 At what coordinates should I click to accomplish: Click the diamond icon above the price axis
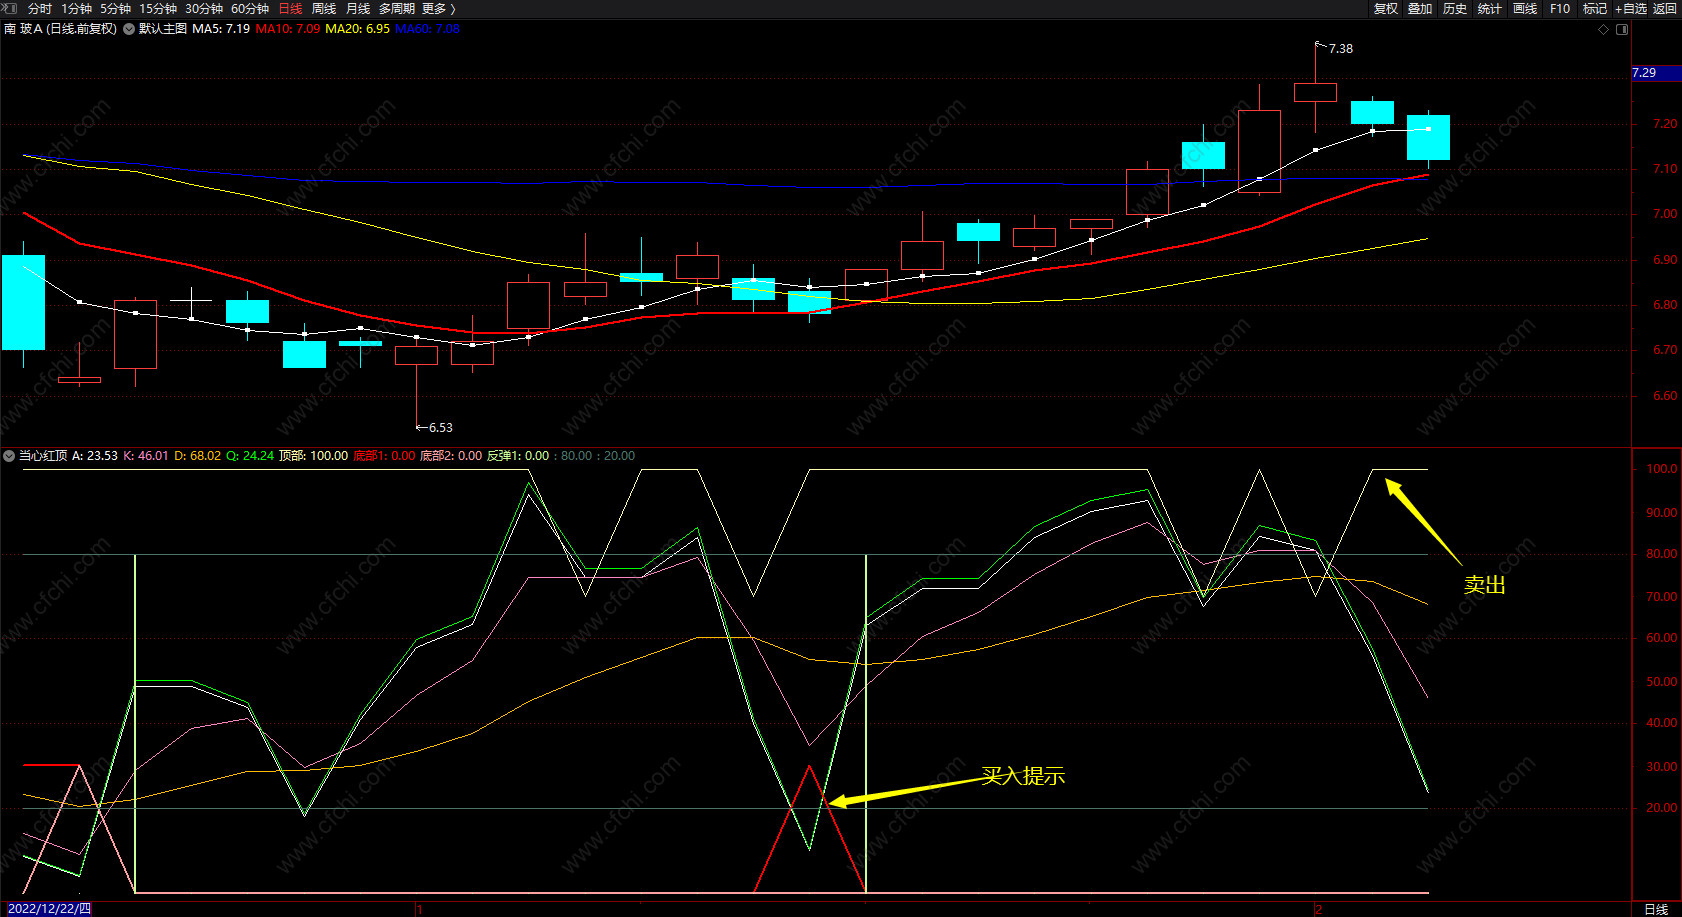pos(1604,29)
